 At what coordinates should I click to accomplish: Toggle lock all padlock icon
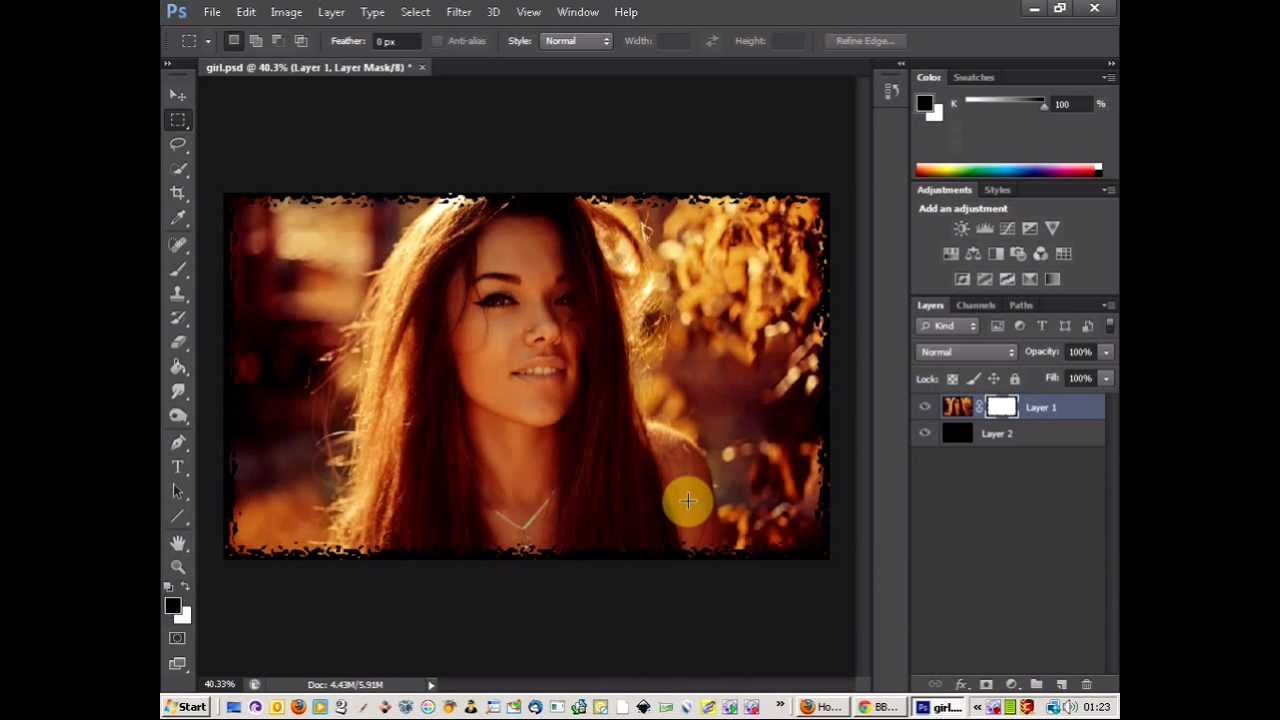1015,379
